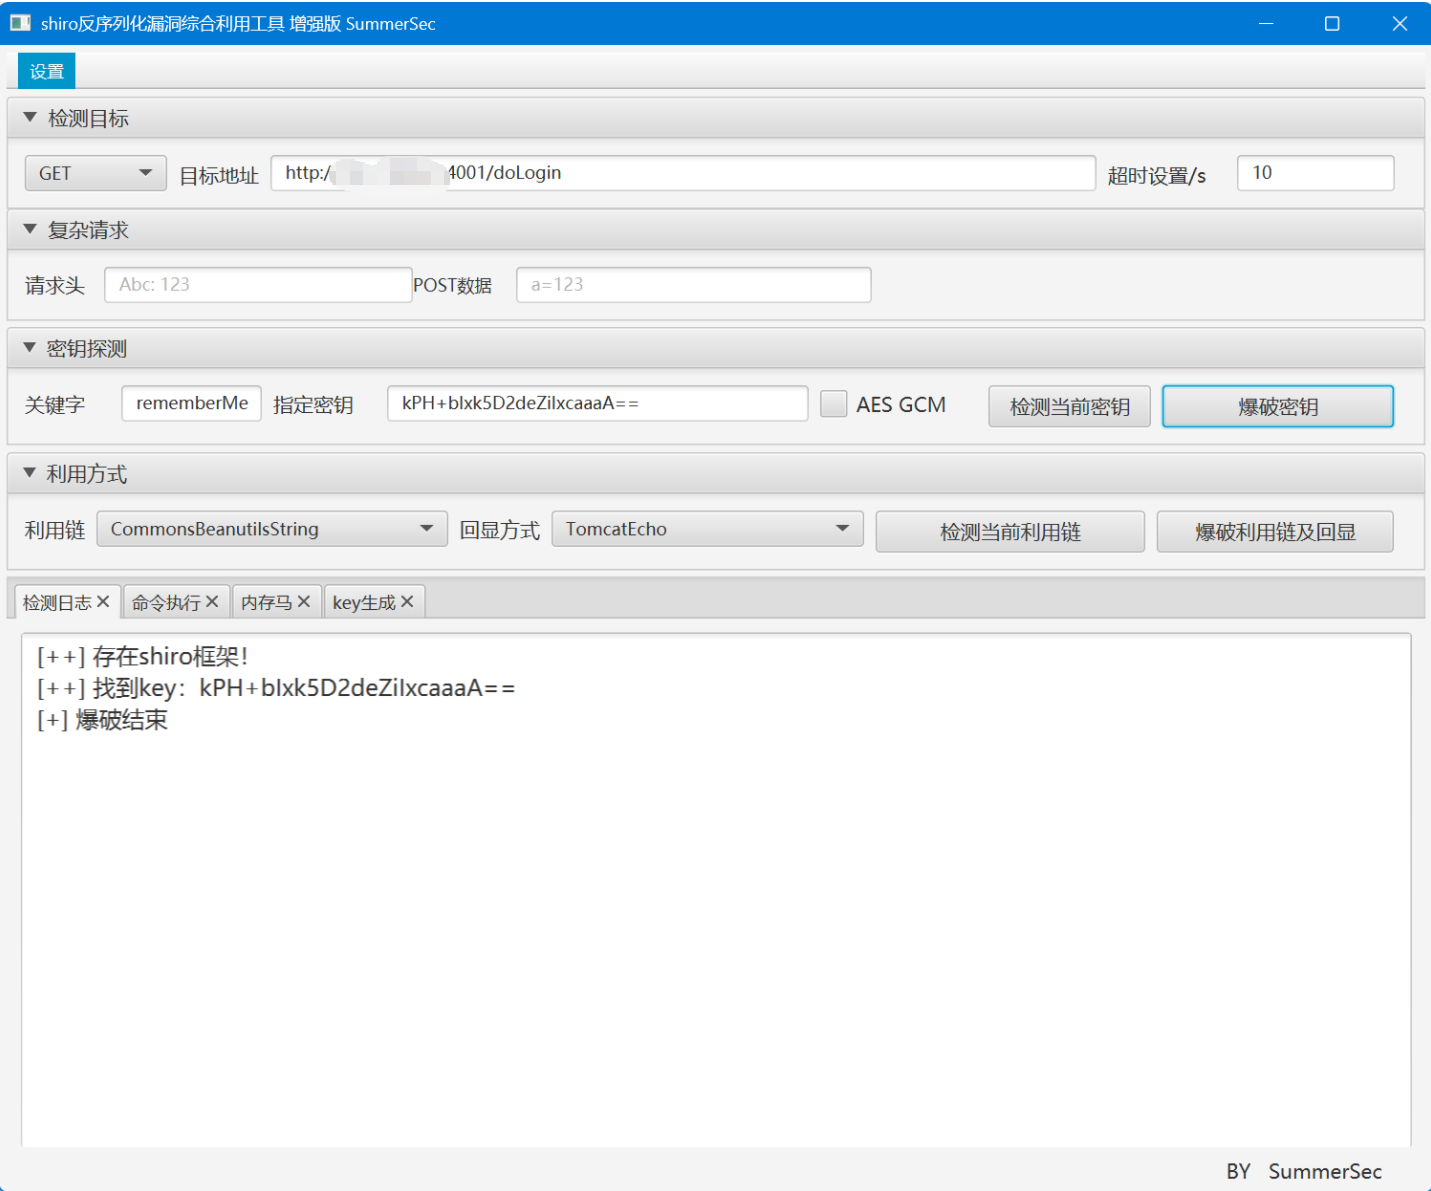
Task: Click the 检测当前利用链 button
Action: pos(1010,532)
